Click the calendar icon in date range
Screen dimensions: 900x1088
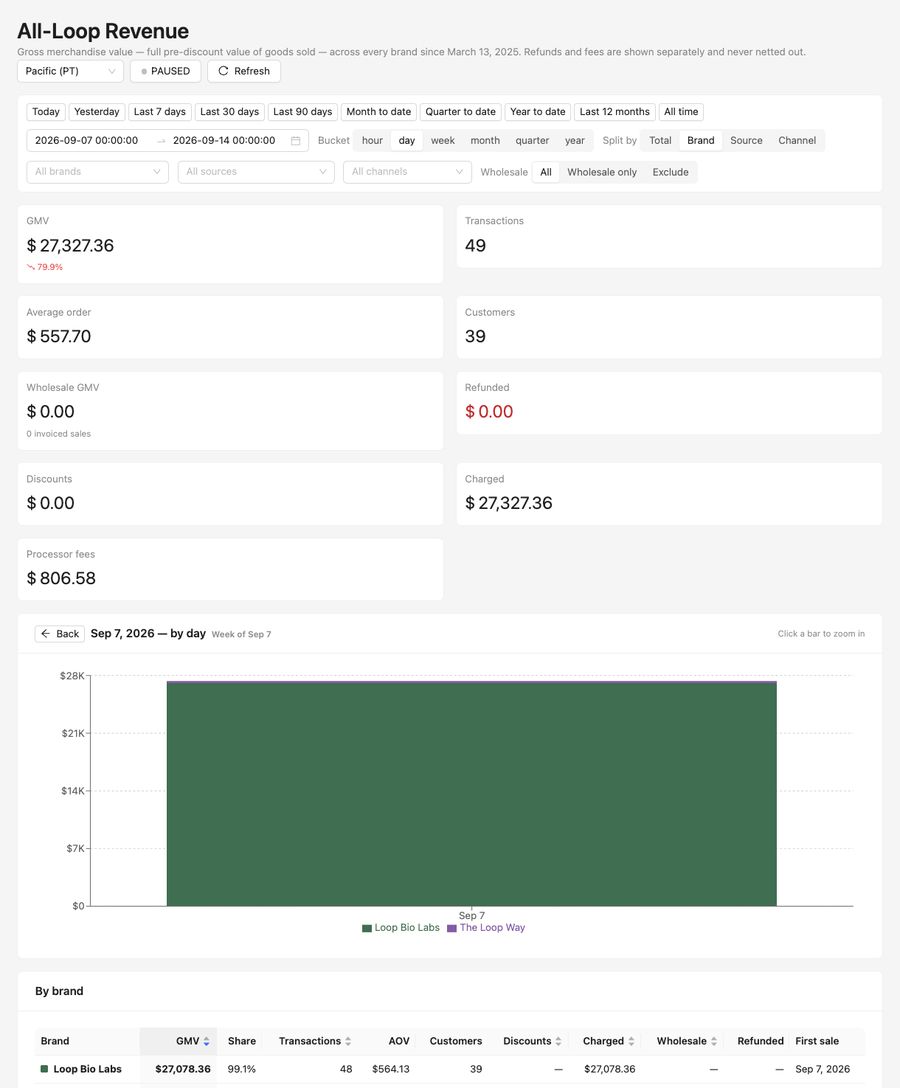(296, 141)
